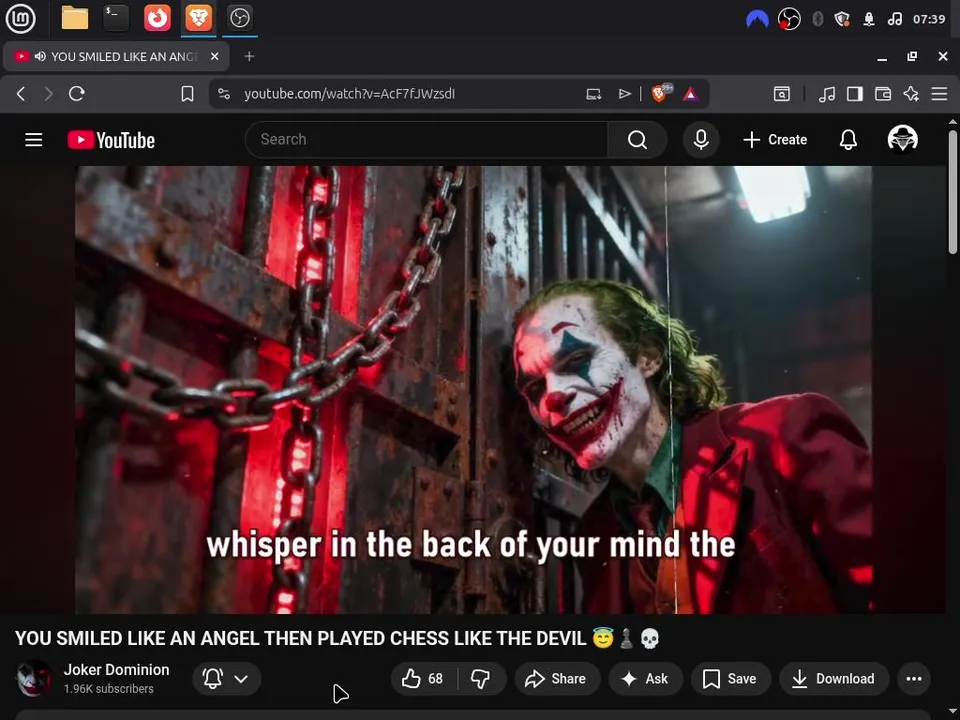Open the security shield tray icon

(x=842, y=20)
